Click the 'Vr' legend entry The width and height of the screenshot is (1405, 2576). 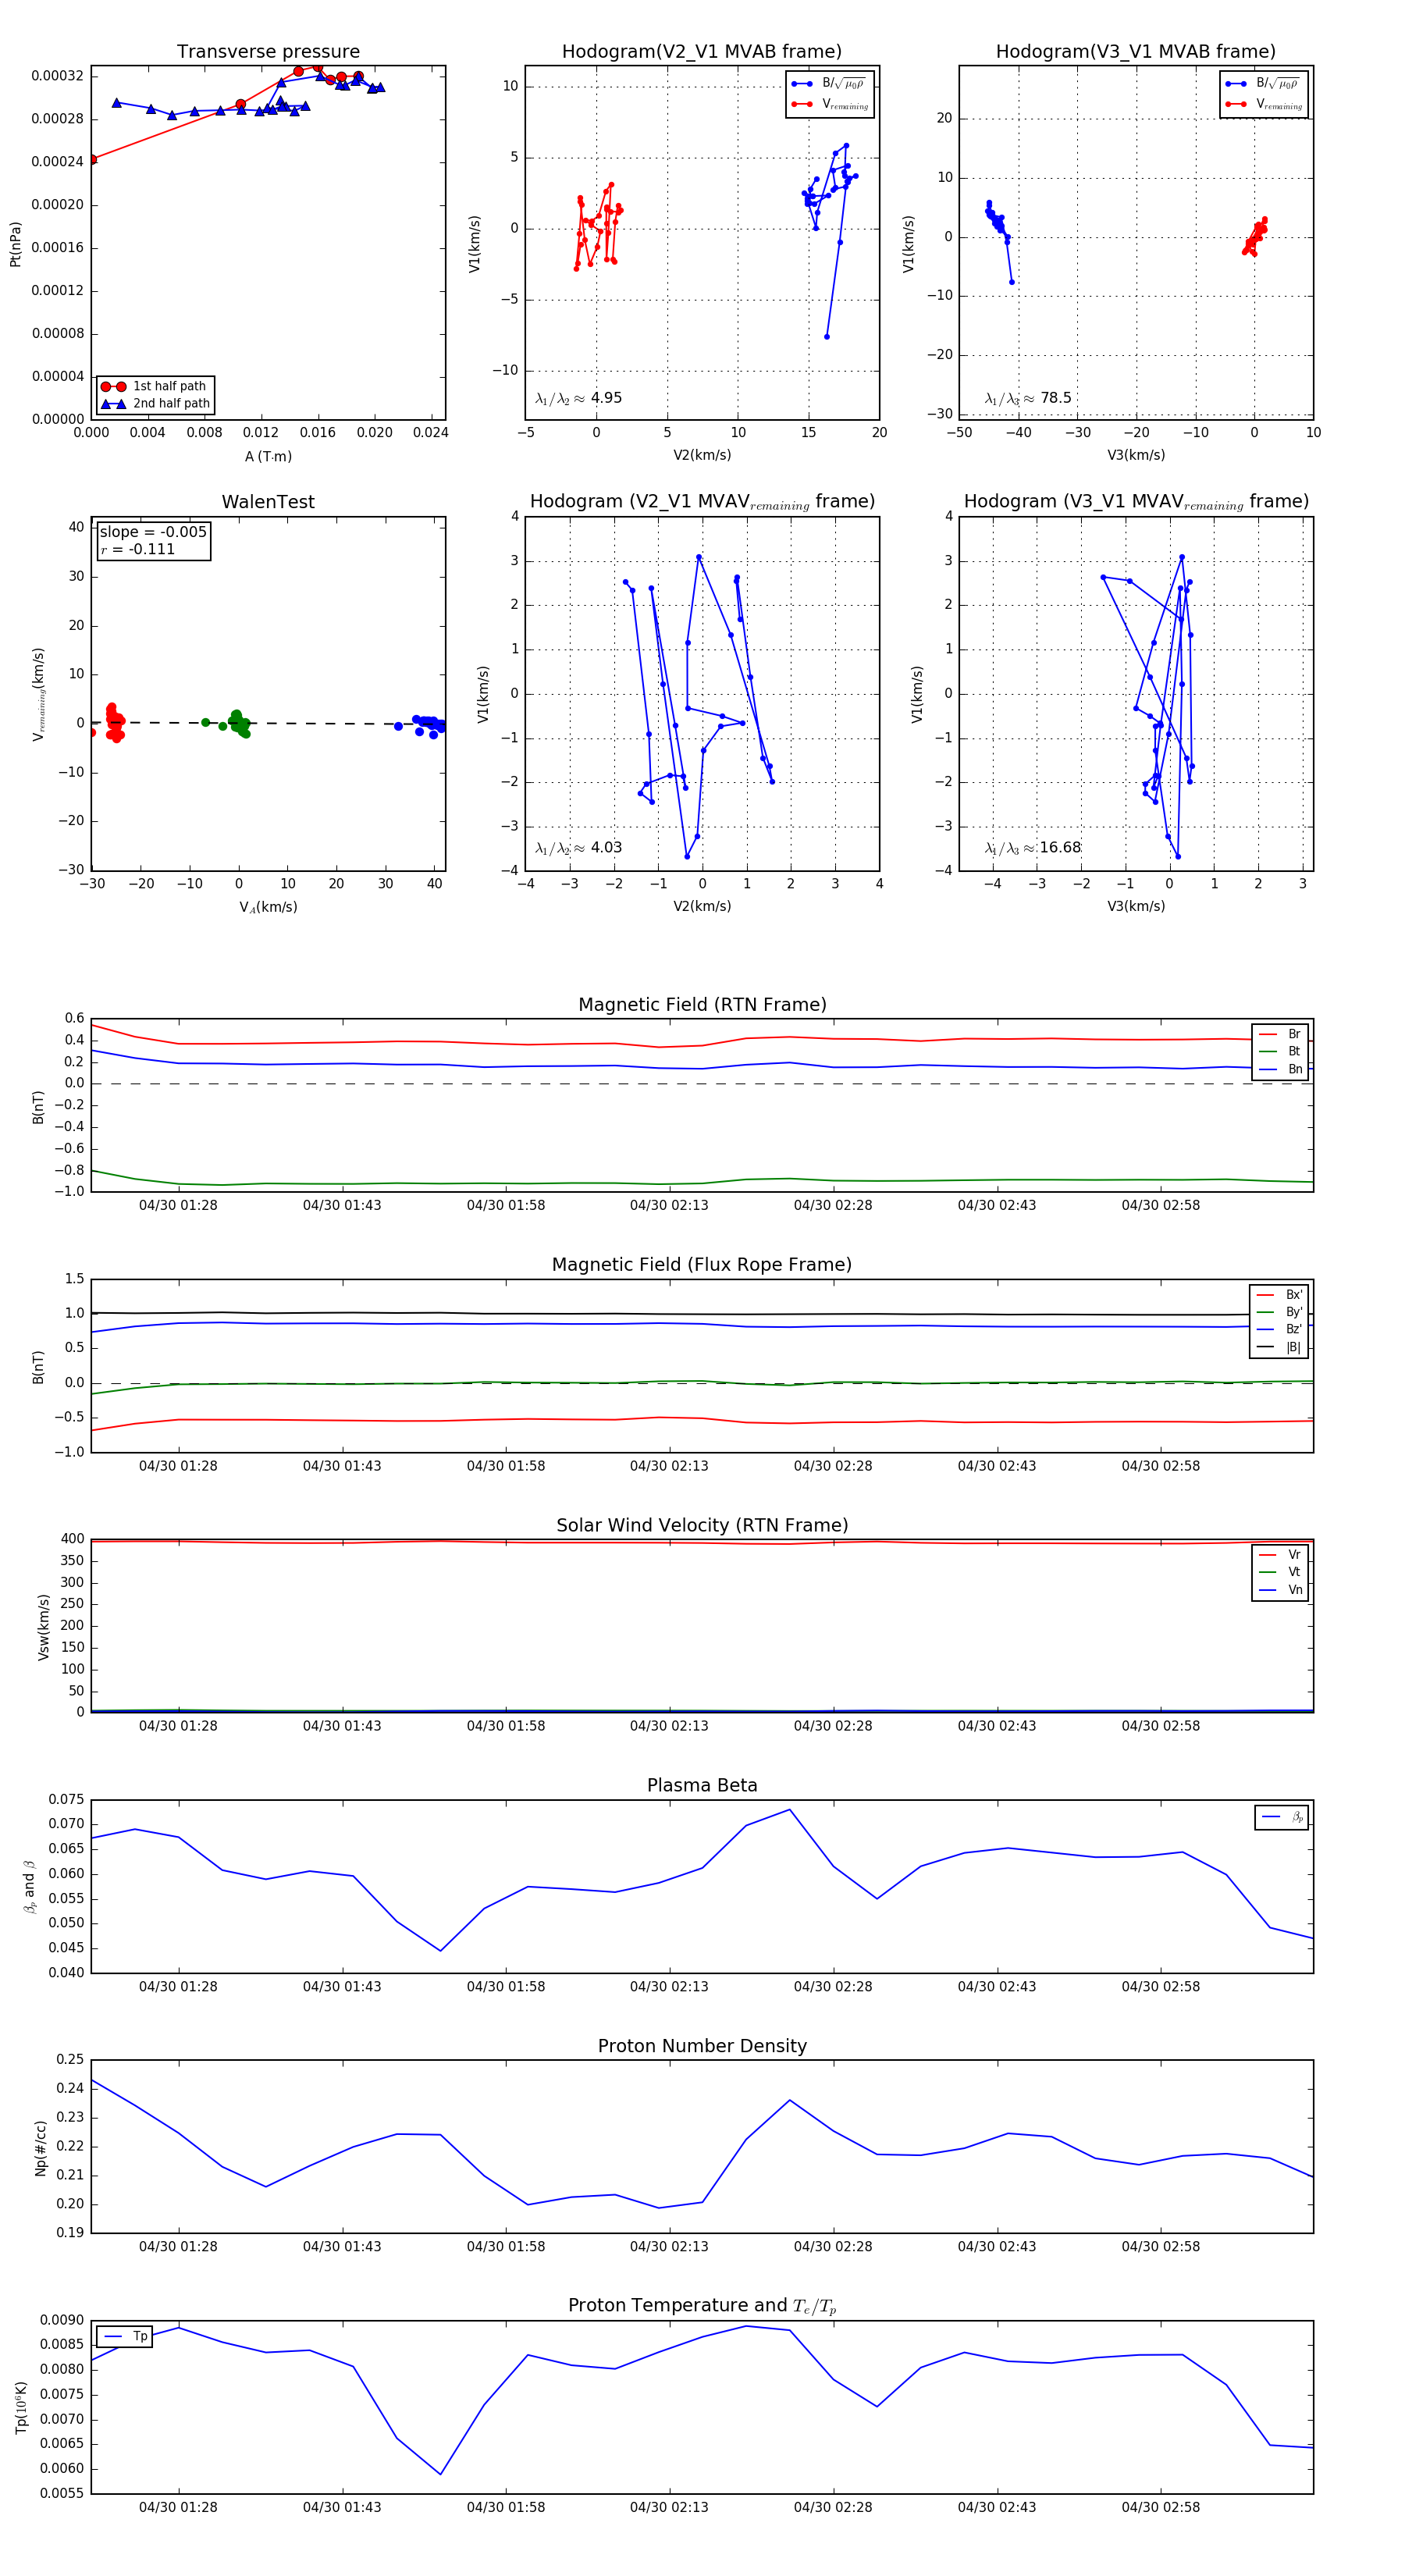tap(1280, 1555)
